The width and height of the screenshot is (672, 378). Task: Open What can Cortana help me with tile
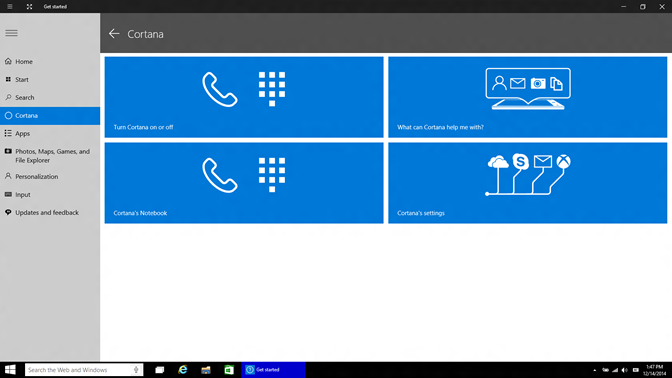[x=528, y=97]
